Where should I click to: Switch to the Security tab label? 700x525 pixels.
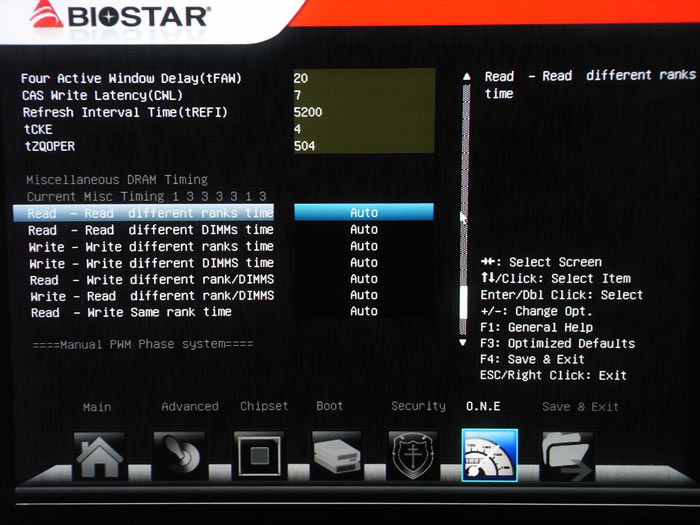click(418, 406)
